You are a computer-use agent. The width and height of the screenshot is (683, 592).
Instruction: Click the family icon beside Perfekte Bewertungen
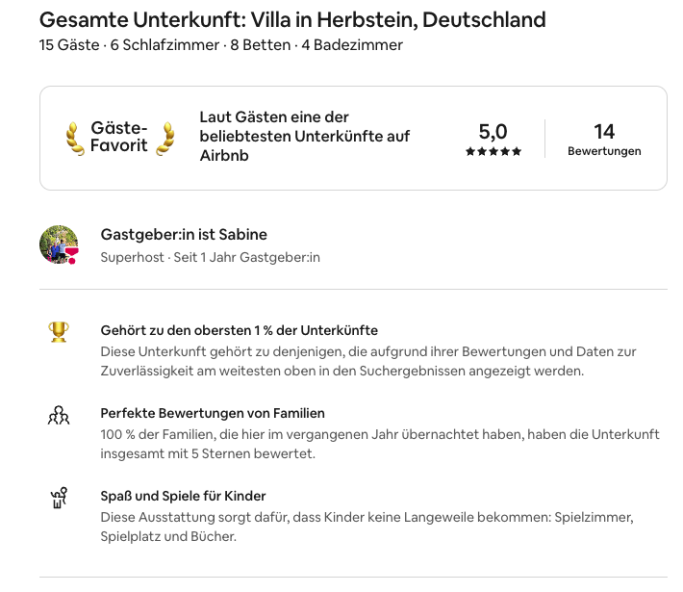[59, 414]
